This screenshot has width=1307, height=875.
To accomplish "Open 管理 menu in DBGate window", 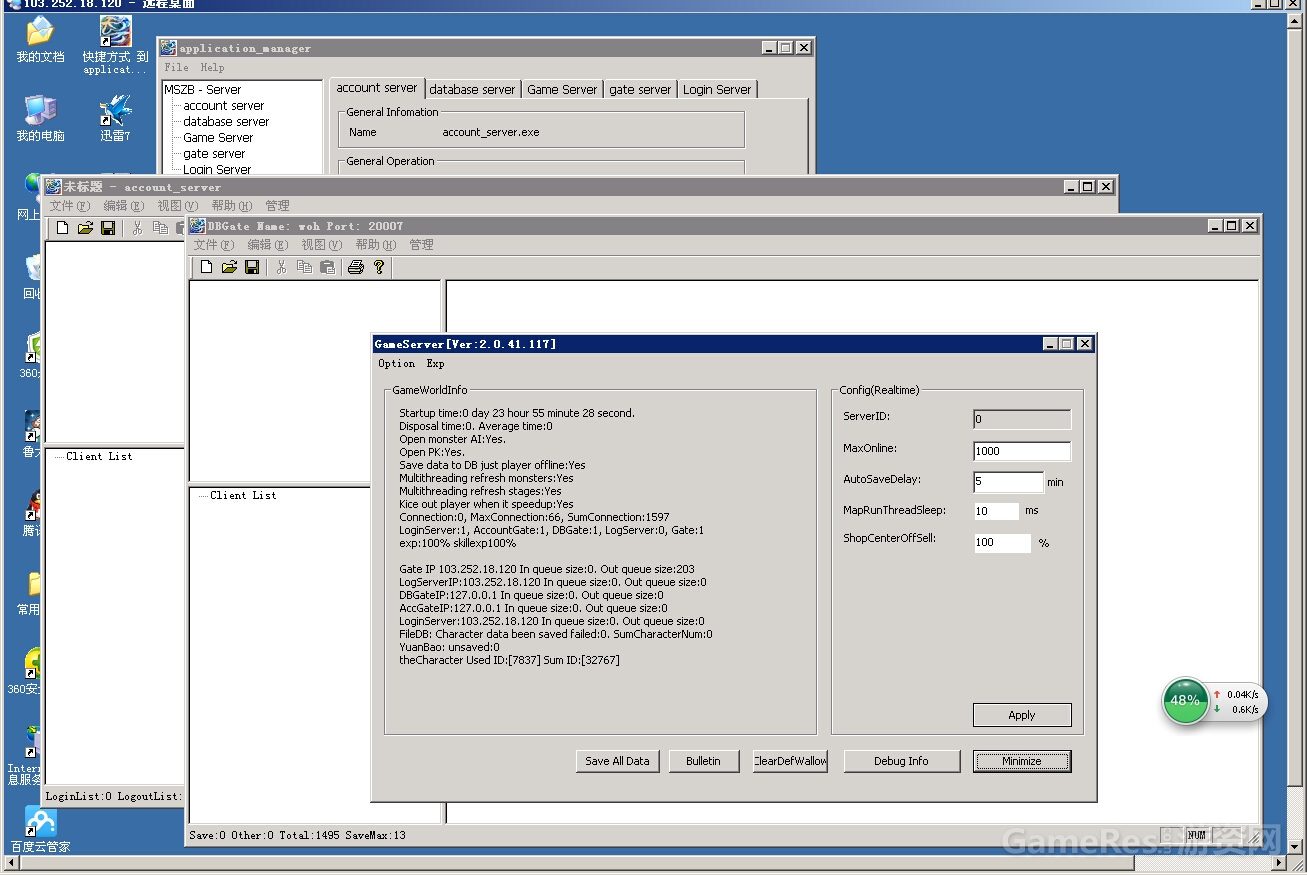I will click(421, 245).
